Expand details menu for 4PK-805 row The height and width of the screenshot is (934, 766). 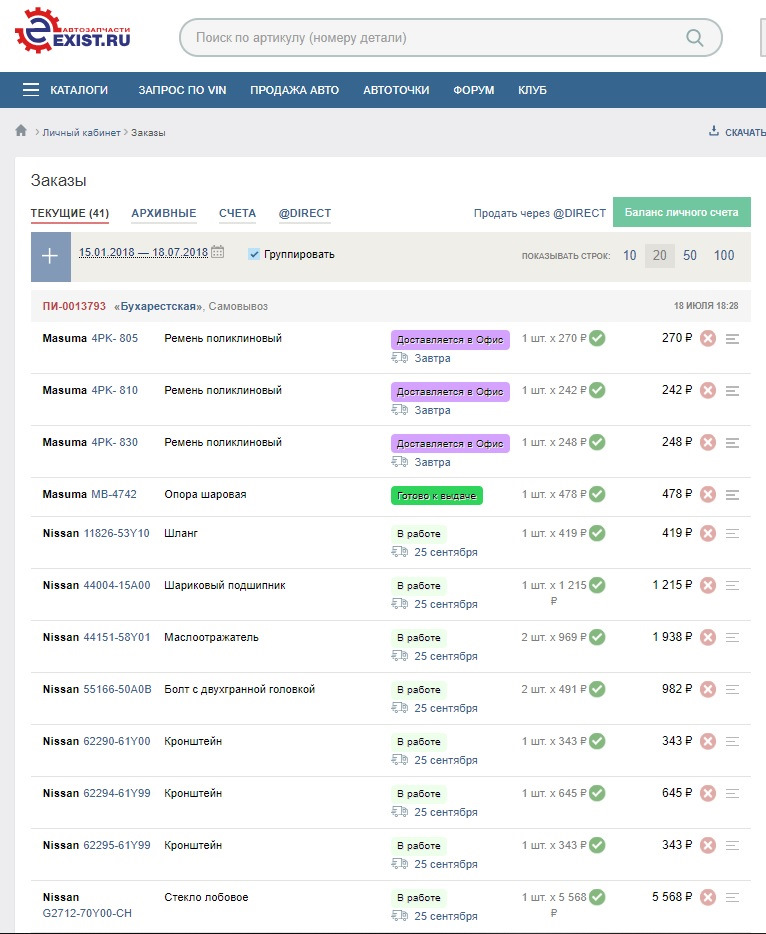[732, 339]
